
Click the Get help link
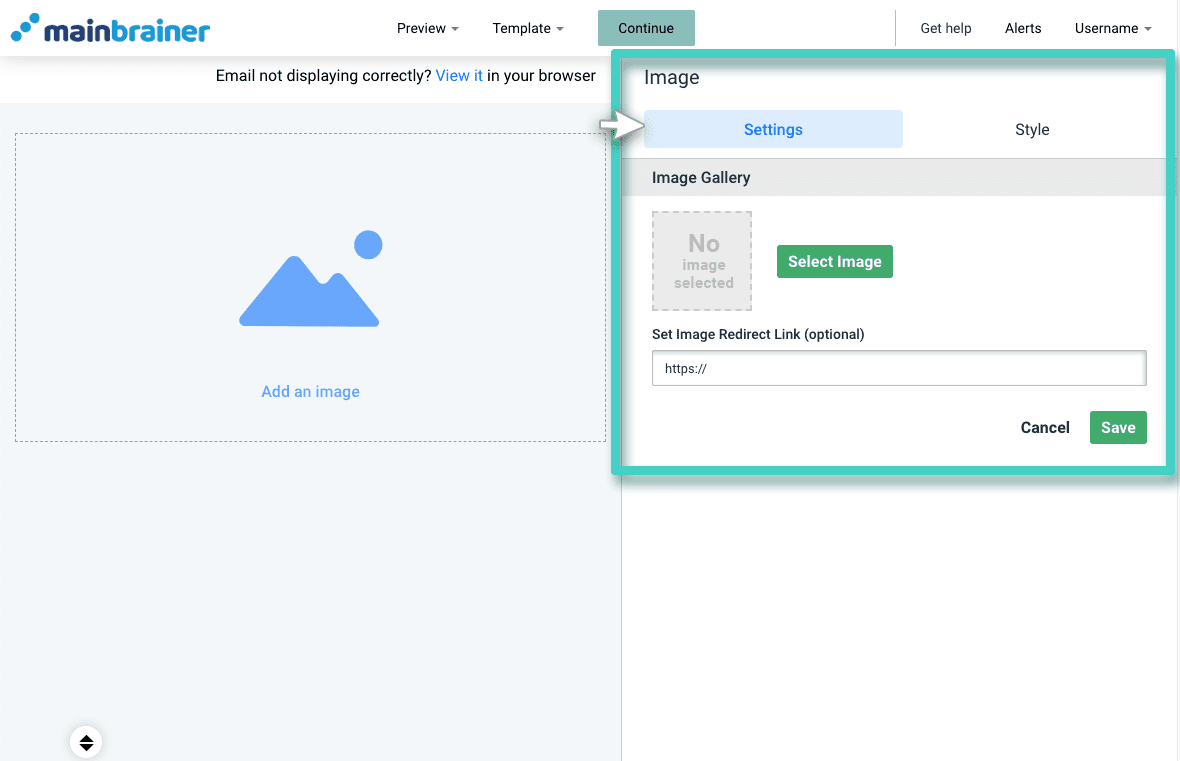pyautogui.click(x=945, y=28)
